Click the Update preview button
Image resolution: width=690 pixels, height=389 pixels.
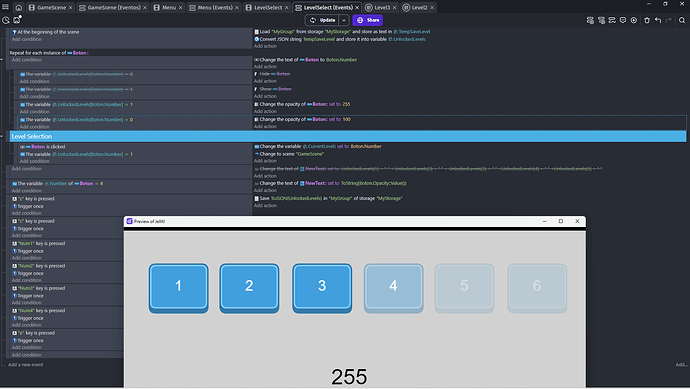[x=323, y=20]
